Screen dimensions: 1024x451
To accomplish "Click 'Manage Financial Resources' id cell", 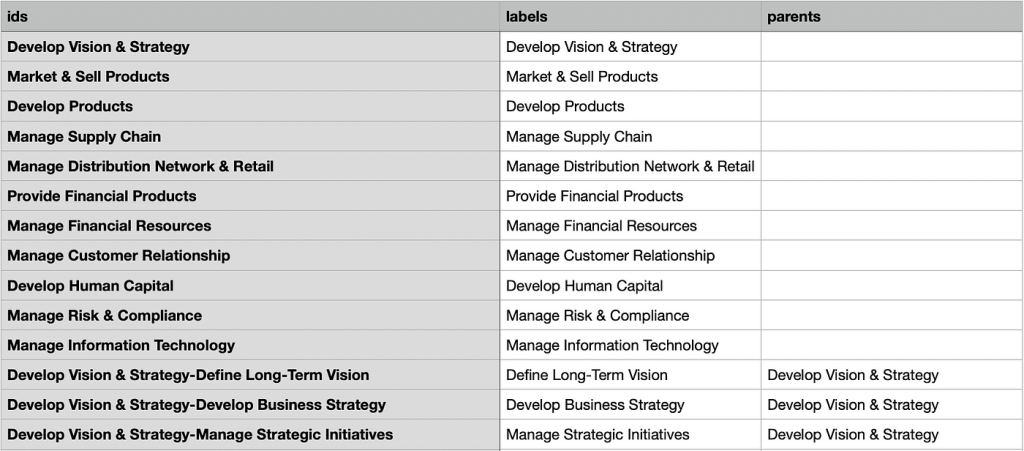I will pos(250,226).
